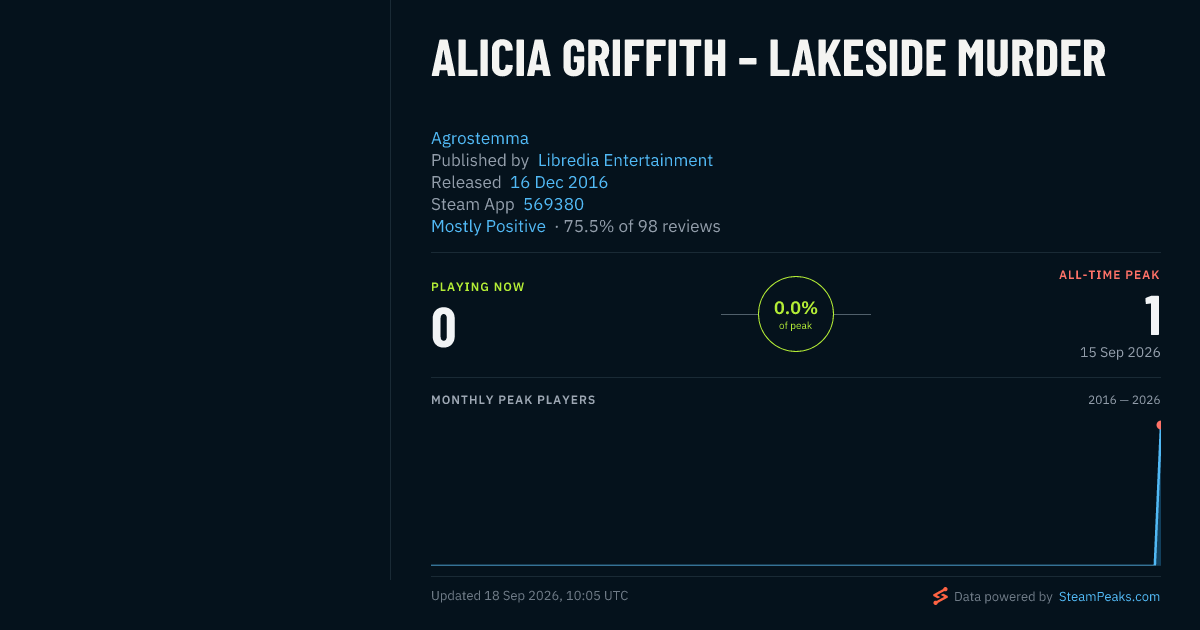Open the Agrostemma developer link

click(x=480, y=138)
